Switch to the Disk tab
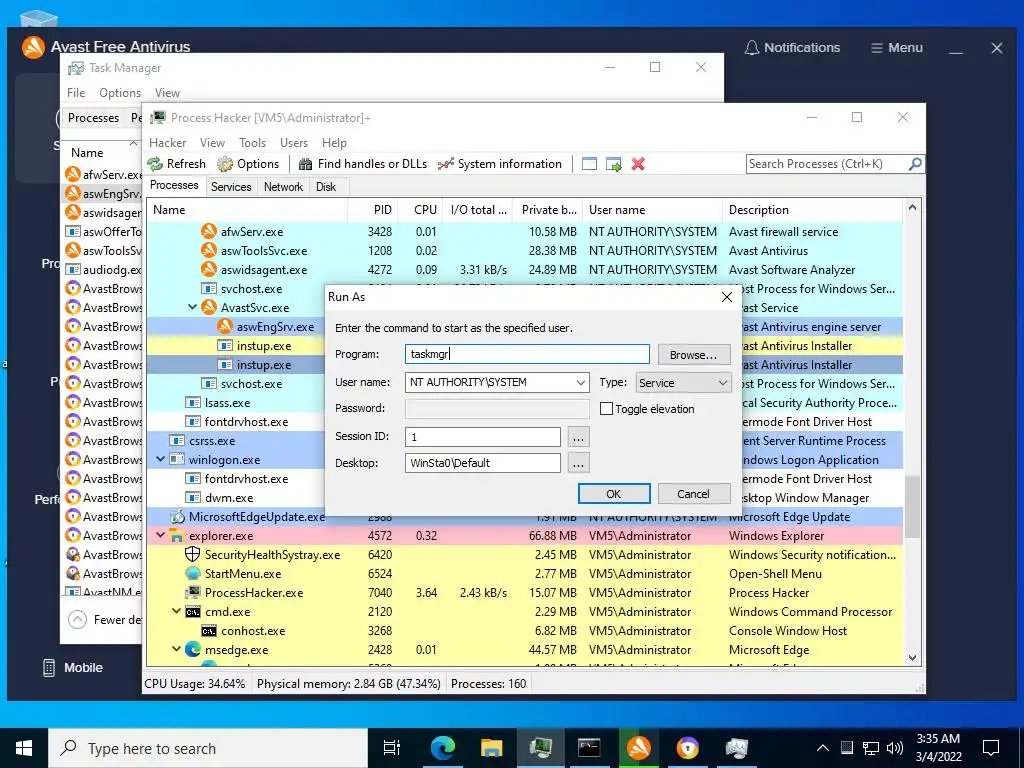This screenshot has height=768, width=1024. pos(326,187)
